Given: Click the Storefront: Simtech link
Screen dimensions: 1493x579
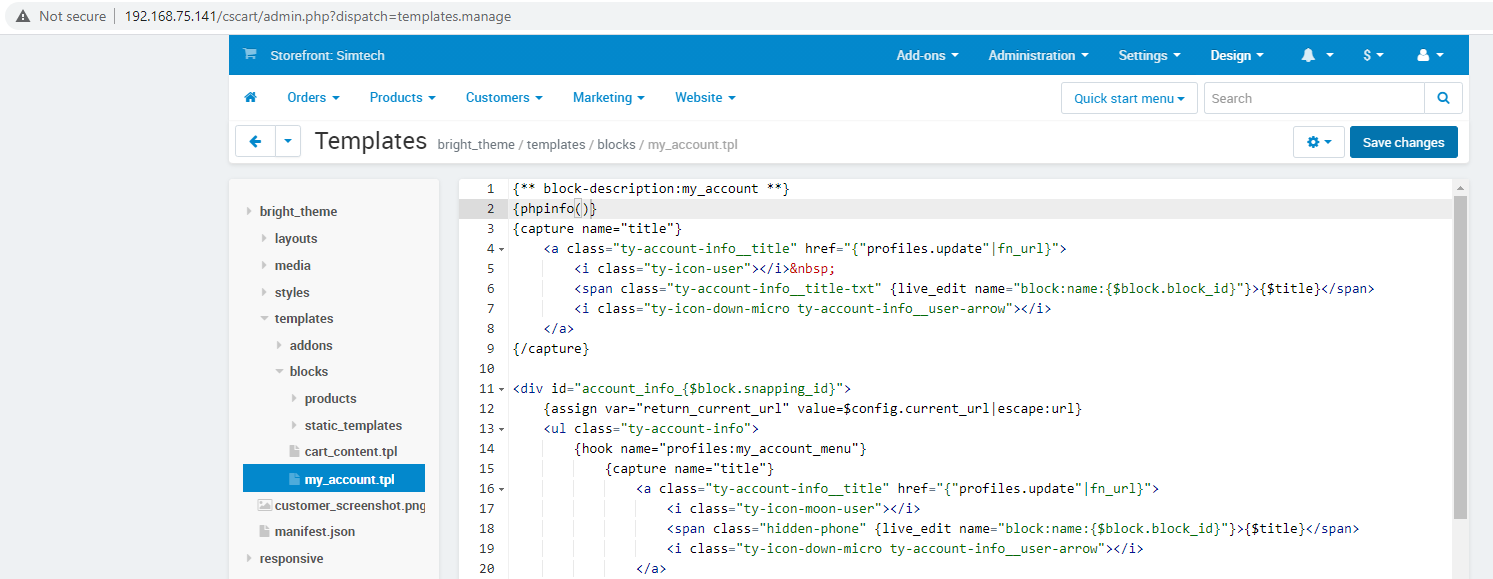Looking at the screenshot, I should [327, 56].
